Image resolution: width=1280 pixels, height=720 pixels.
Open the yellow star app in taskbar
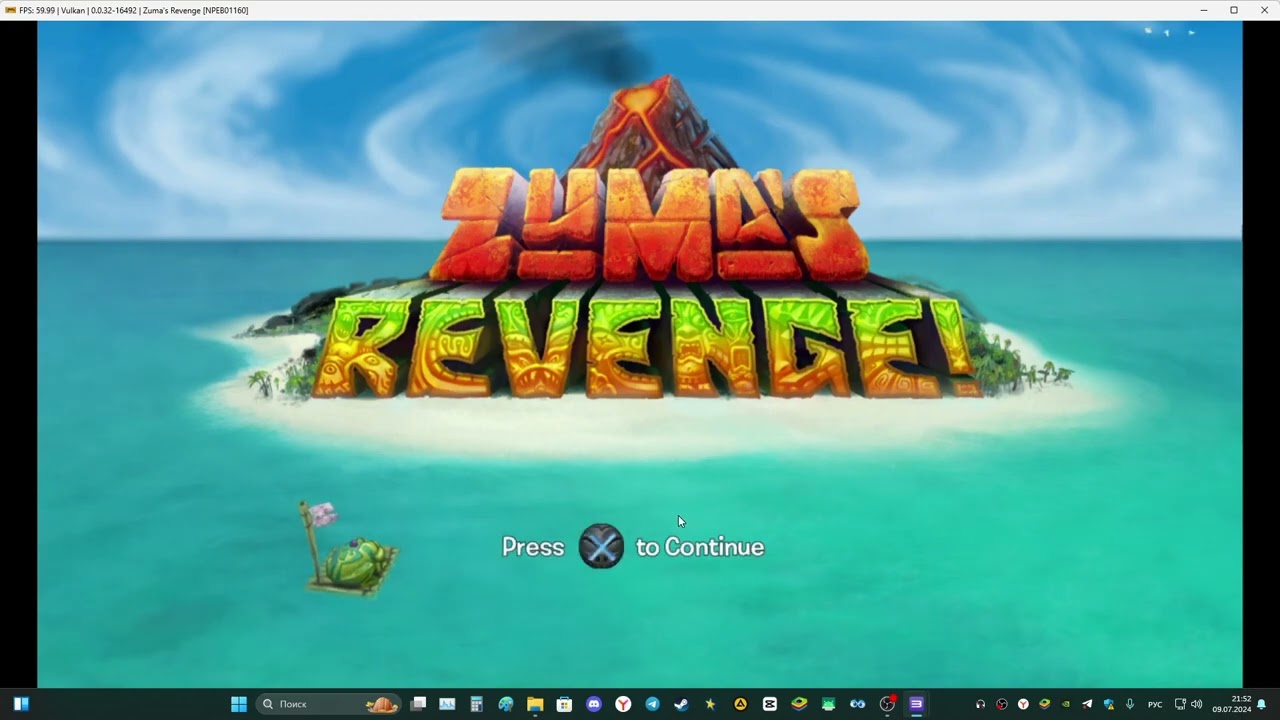(710, 704)
